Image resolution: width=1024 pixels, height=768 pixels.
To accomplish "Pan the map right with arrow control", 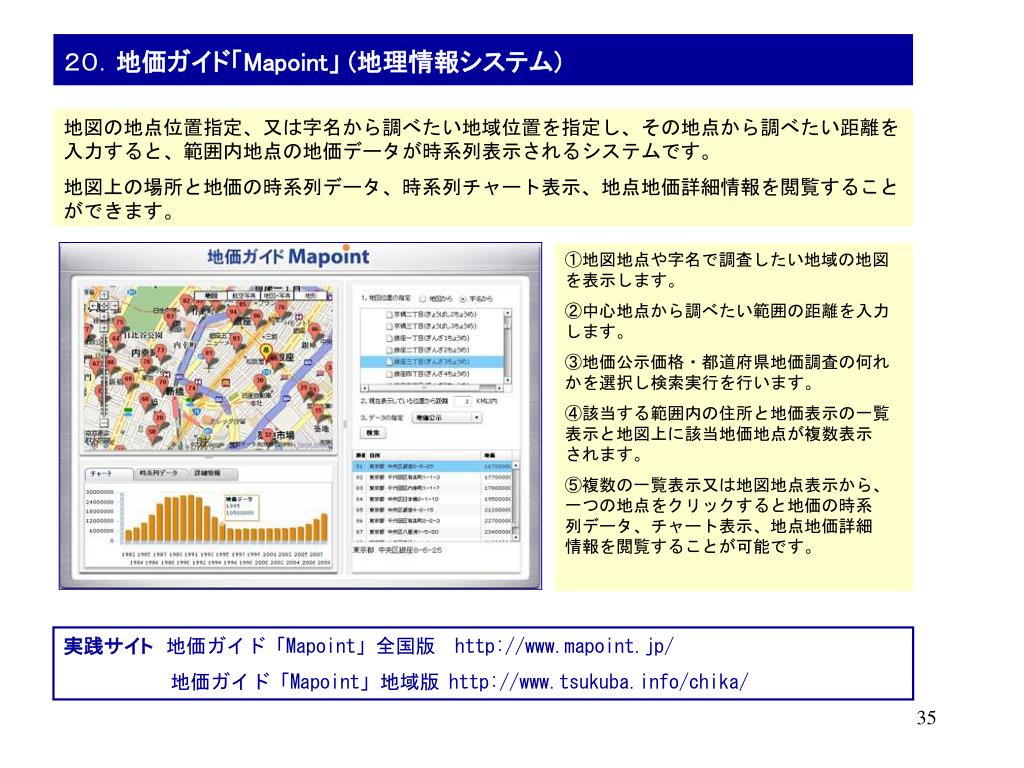I will 114,306.
